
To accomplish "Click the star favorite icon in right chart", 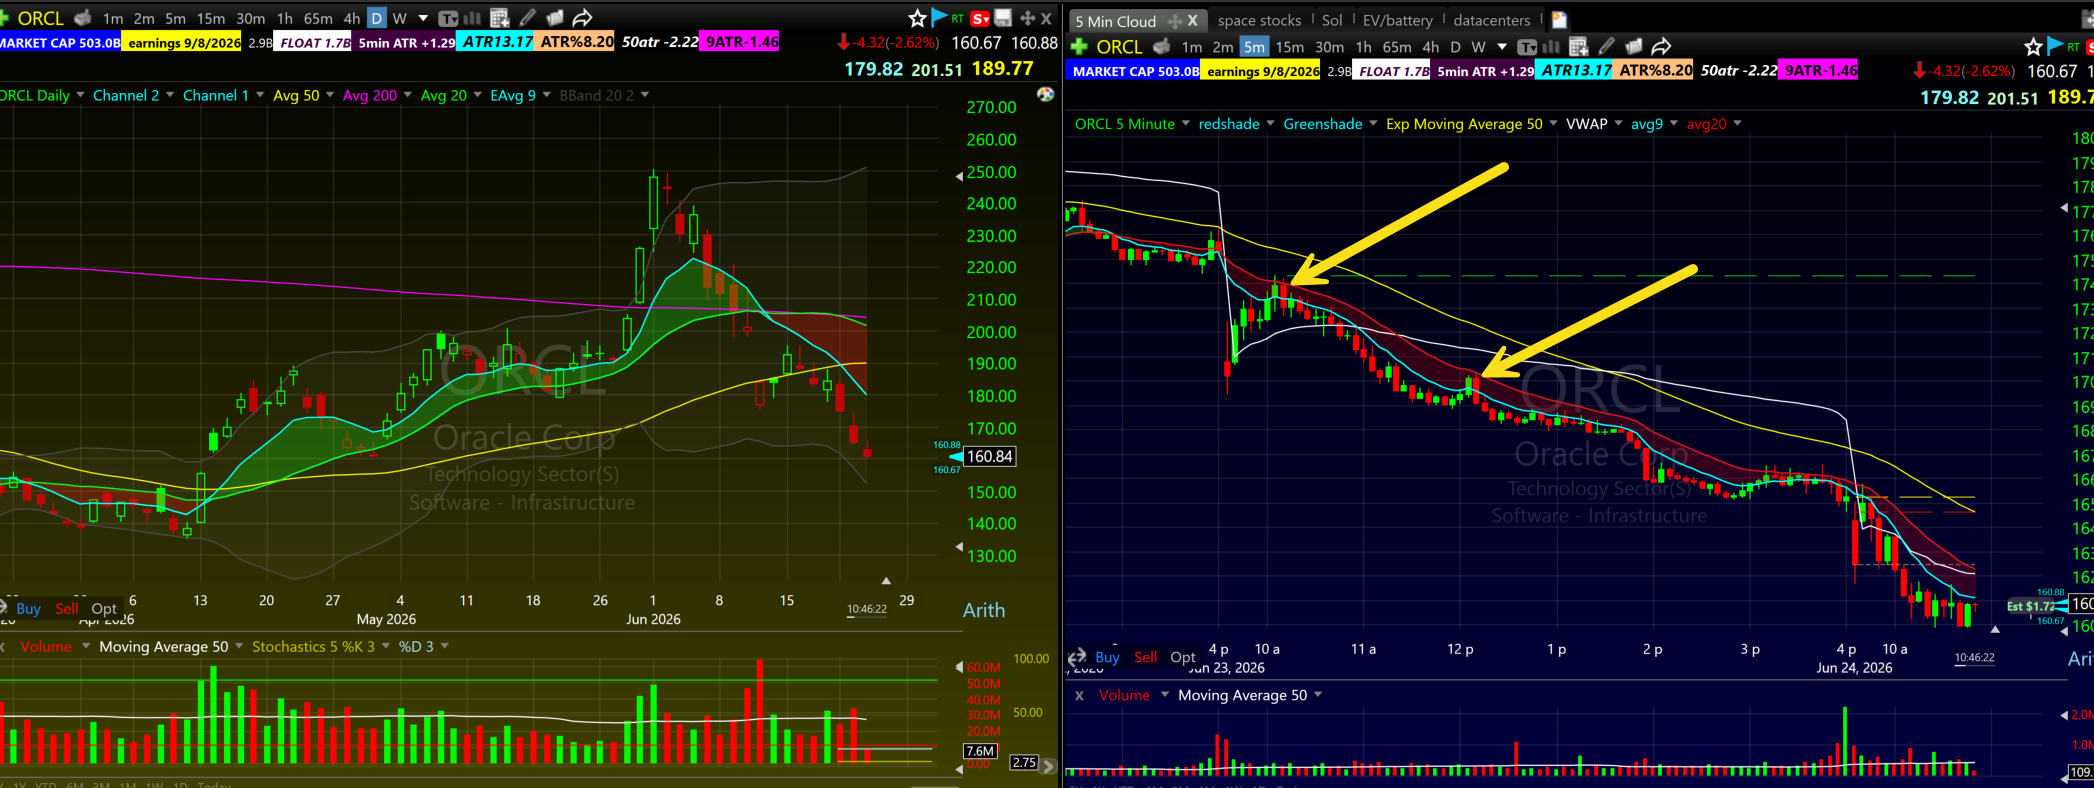I will coord(2033,47).
